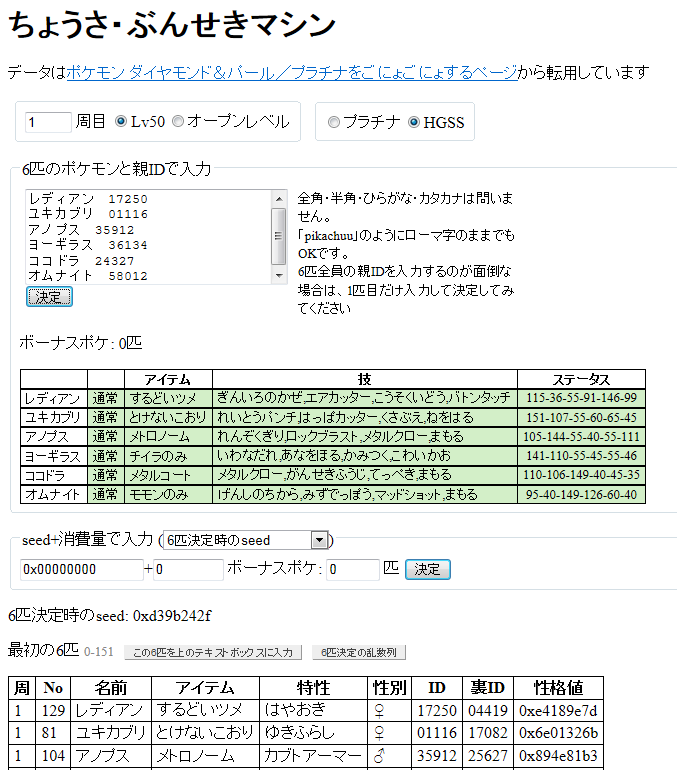This screenshot has height=770, width=677.
Task: Click the ボーナスポケ count input field
Action: click(353, 570)
